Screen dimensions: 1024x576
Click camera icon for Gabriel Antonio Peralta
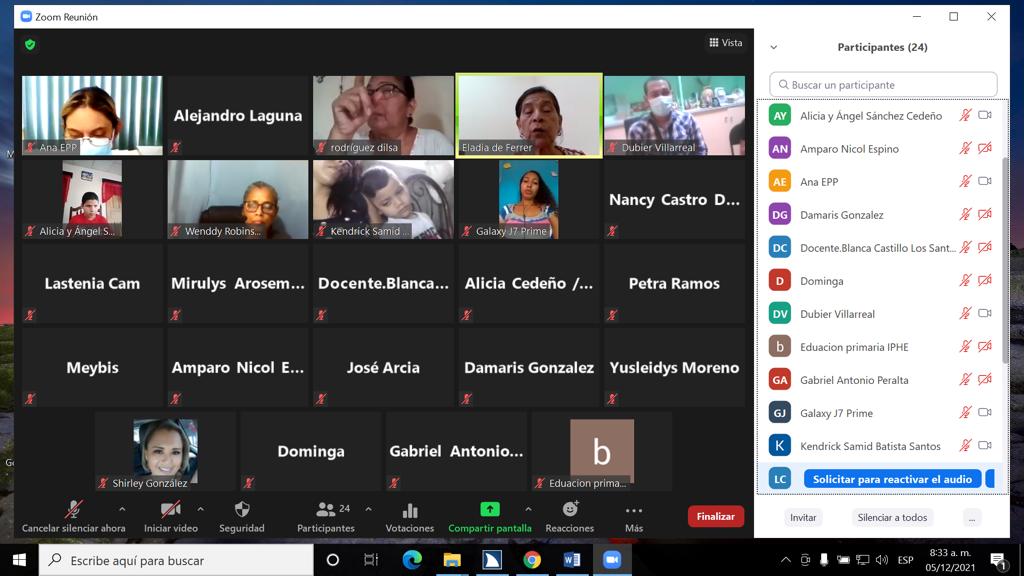[985, 379]
